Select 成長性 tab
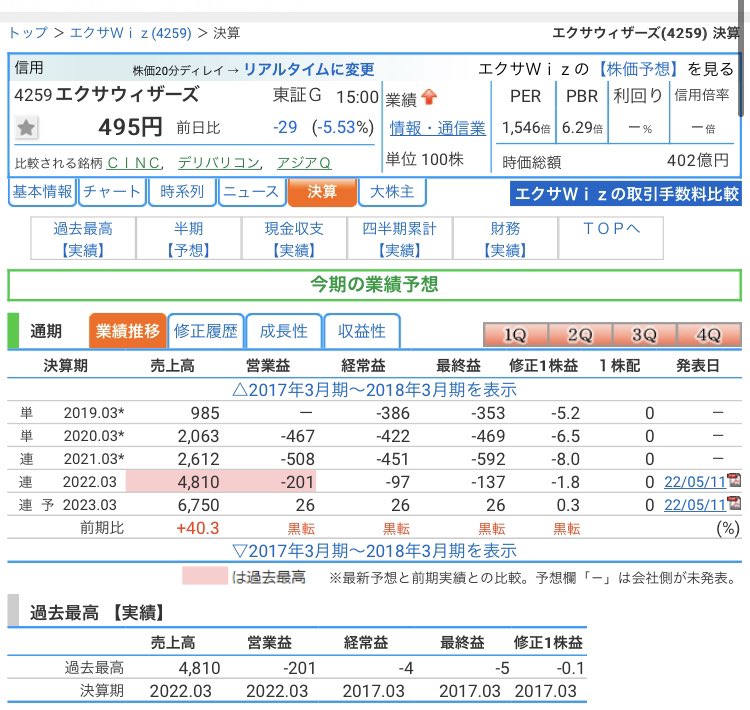This screenshot has width=750, height=710. point(284,331)
